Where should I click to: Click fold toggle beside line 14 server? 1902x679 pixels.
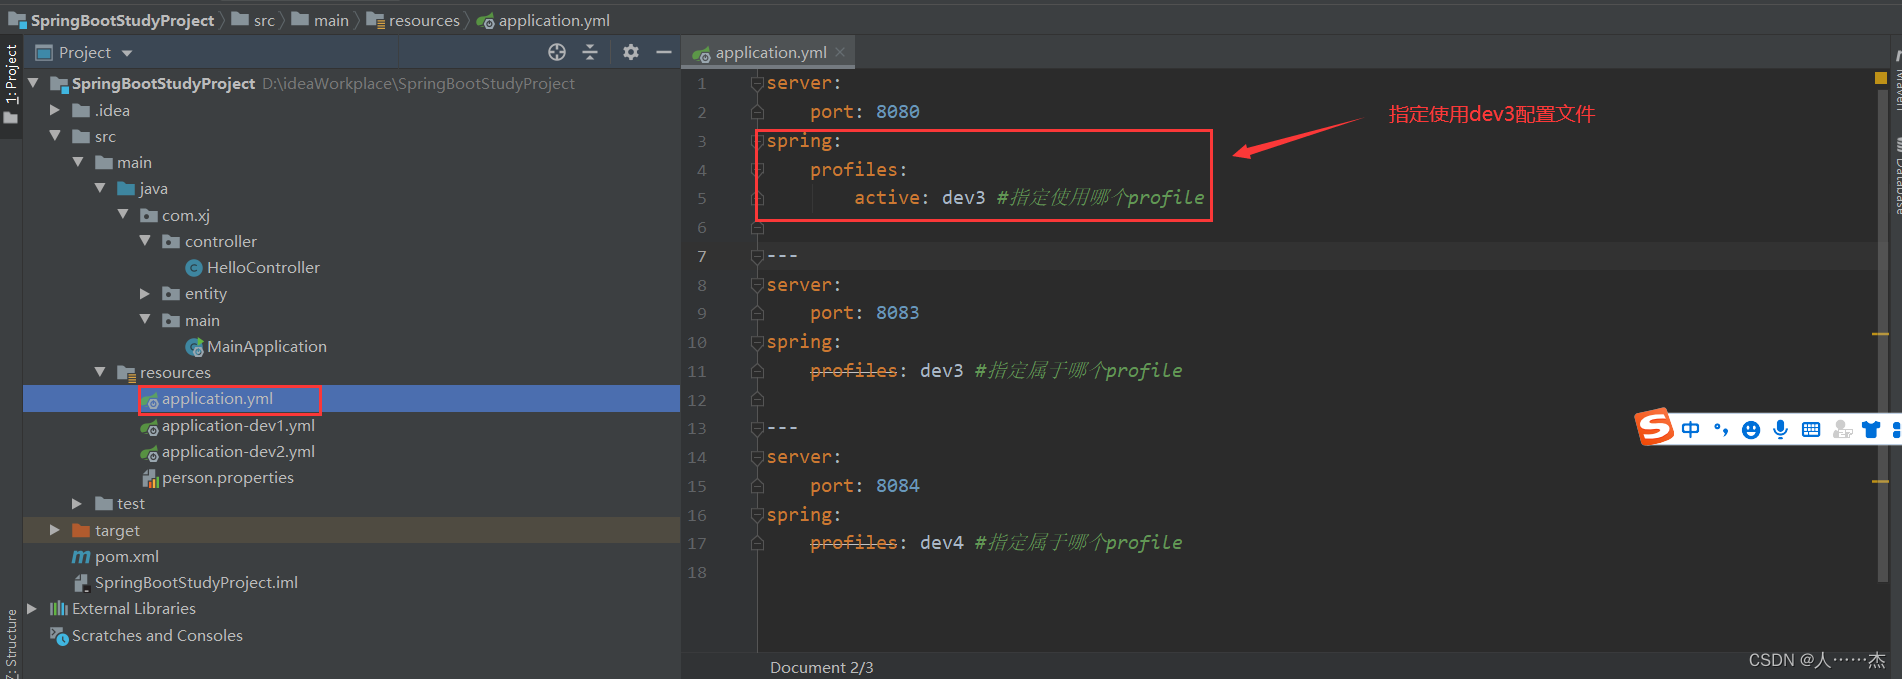[x=757, y=457]
